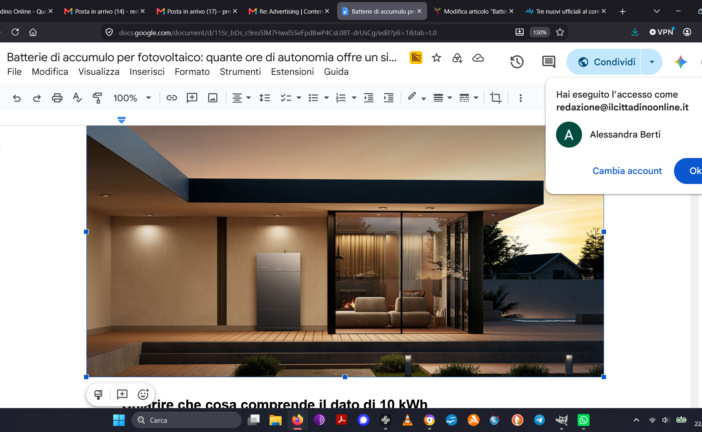Insert an image via toolbar icon
The width and height of the screenshot is (702, 432).
213,98
